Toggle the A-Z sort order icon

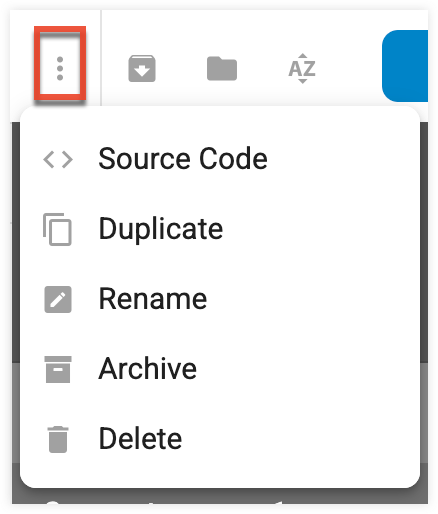pyautogui.click(x=302, y=69)
